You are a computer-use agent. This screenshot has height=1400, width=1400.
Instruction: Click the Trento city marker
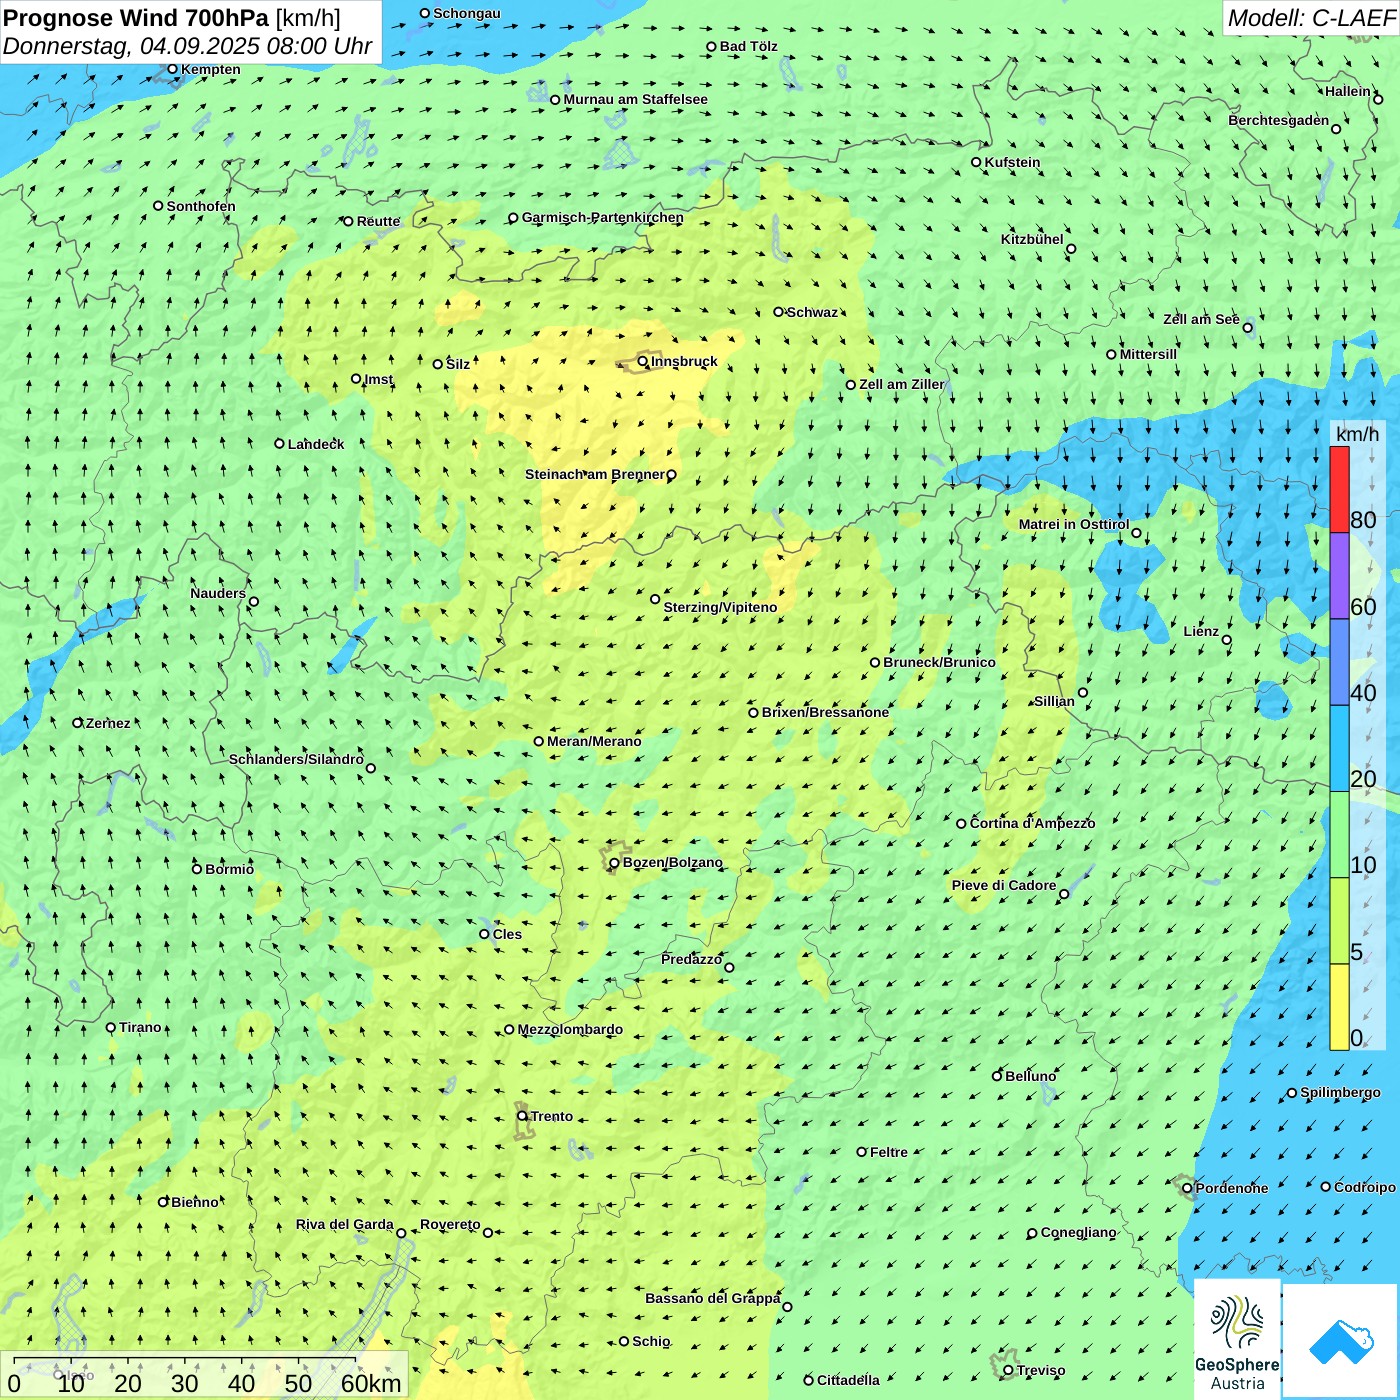(x=522, y=1116)
